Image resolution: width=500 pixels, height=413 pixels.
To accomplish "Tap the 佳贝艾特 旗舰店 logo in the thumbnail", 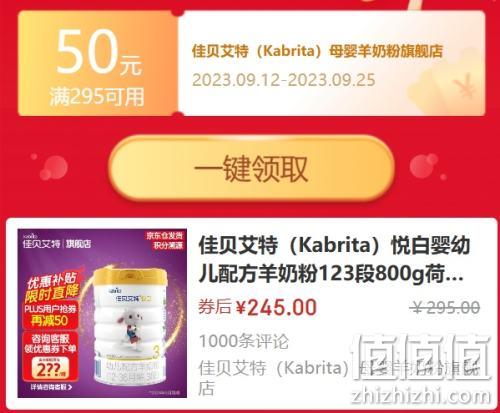I will (x=57, y=242).
